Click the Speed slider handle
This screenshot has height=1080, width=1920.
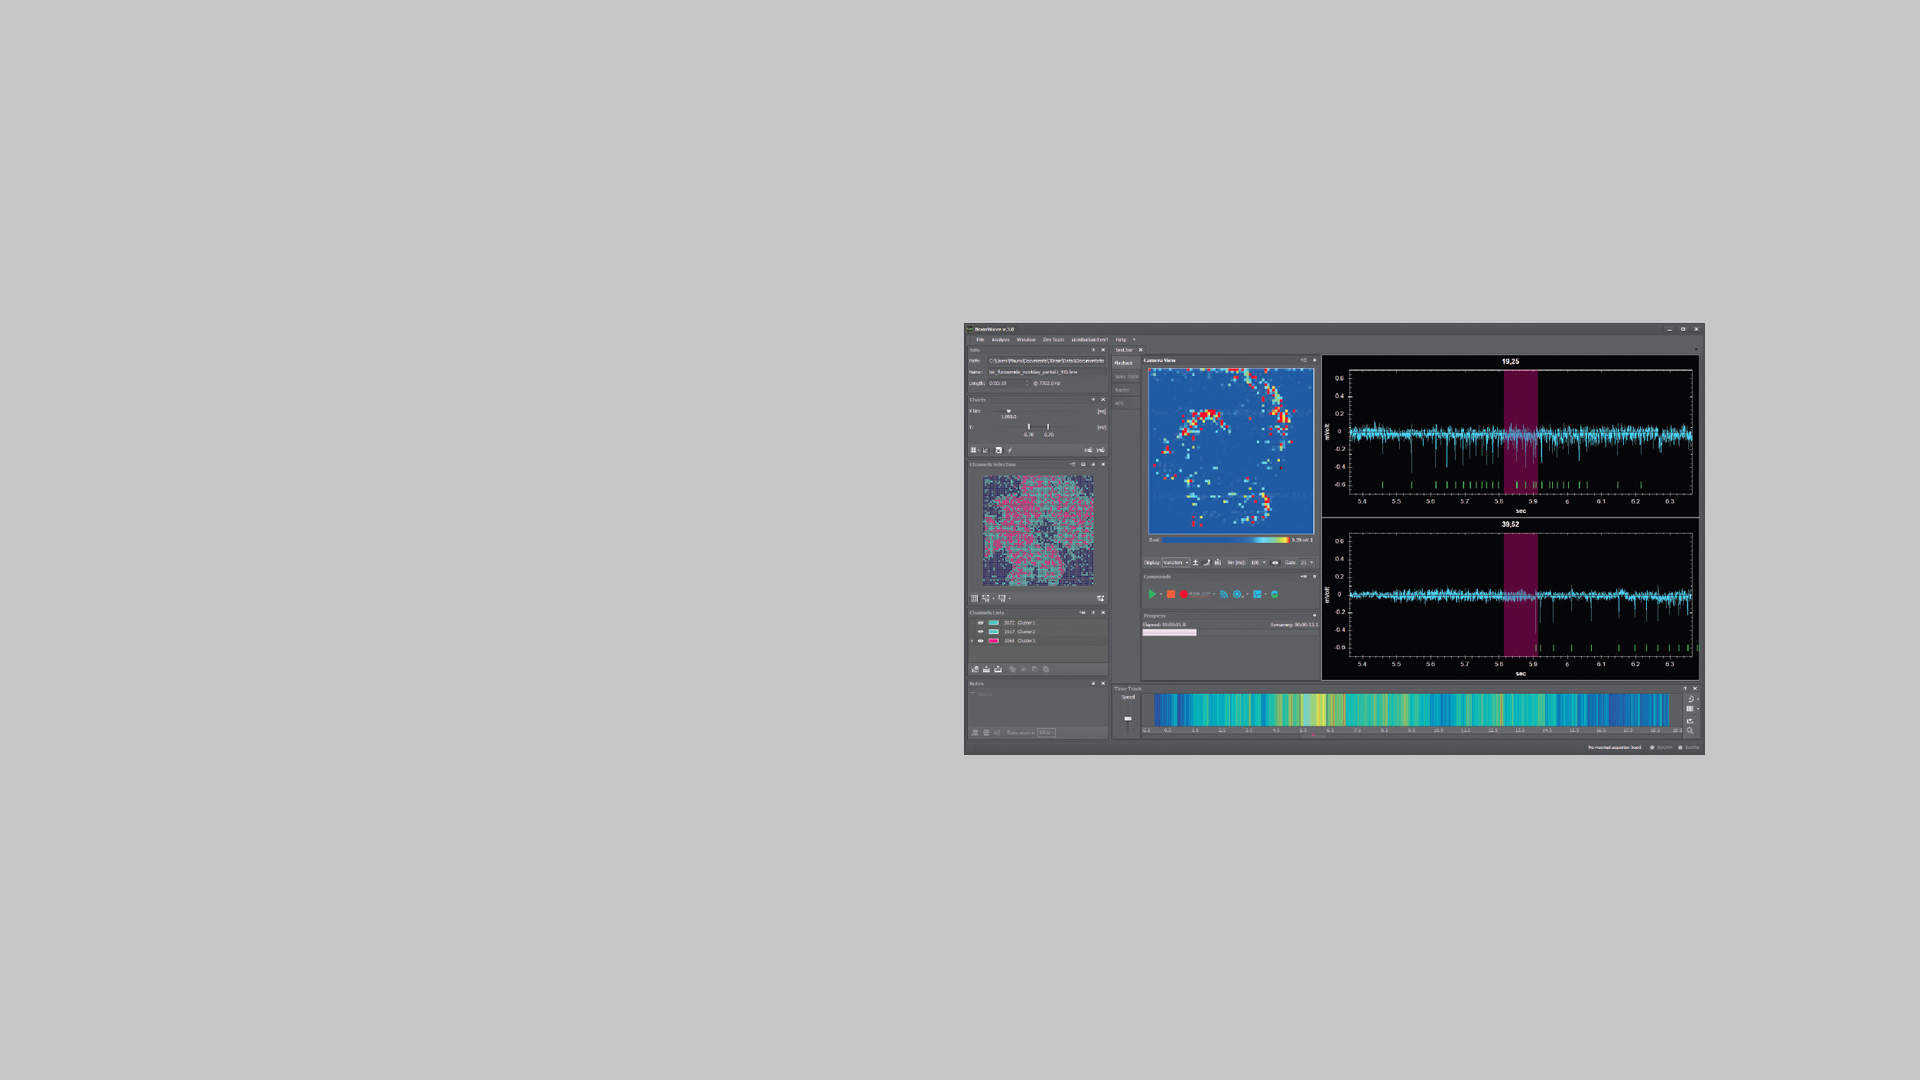[1128, 719]
